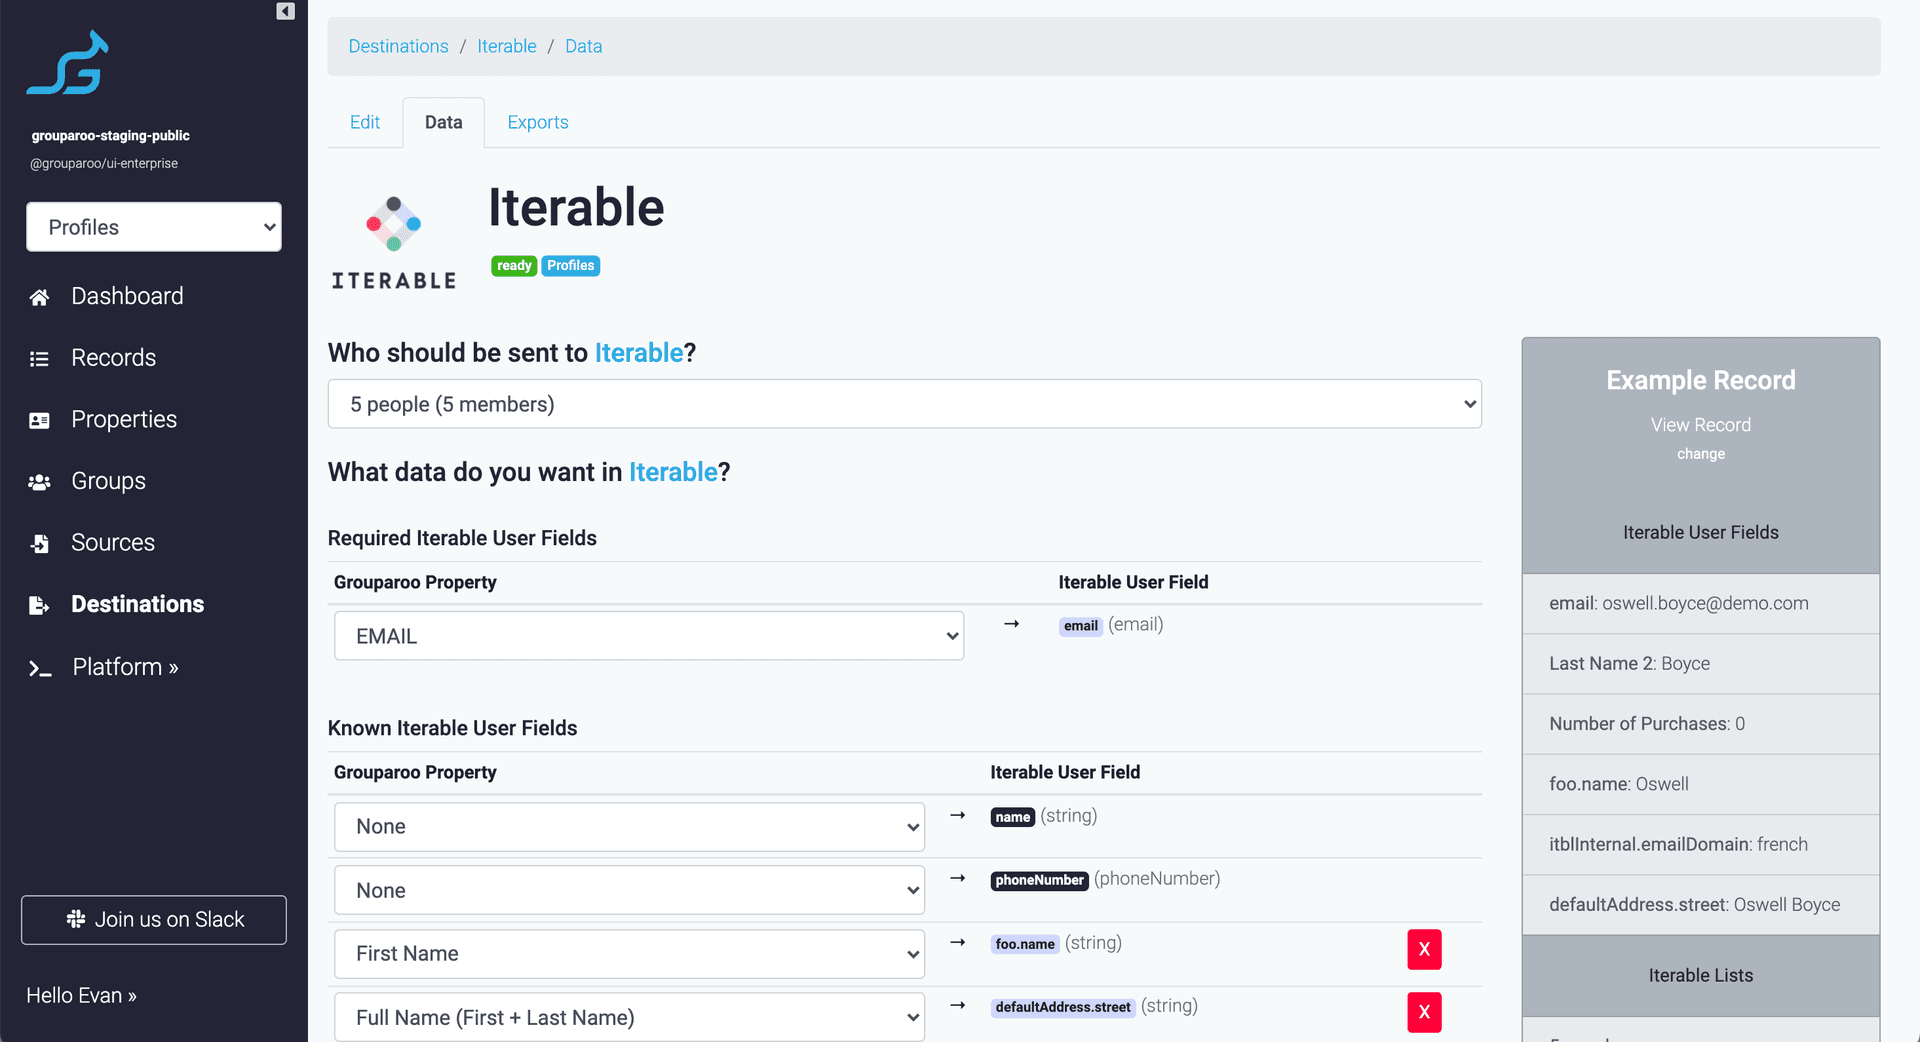Click the @grouparoo/ui-enterprise package label
The image size is (1920, 1042).
(104, 164)
